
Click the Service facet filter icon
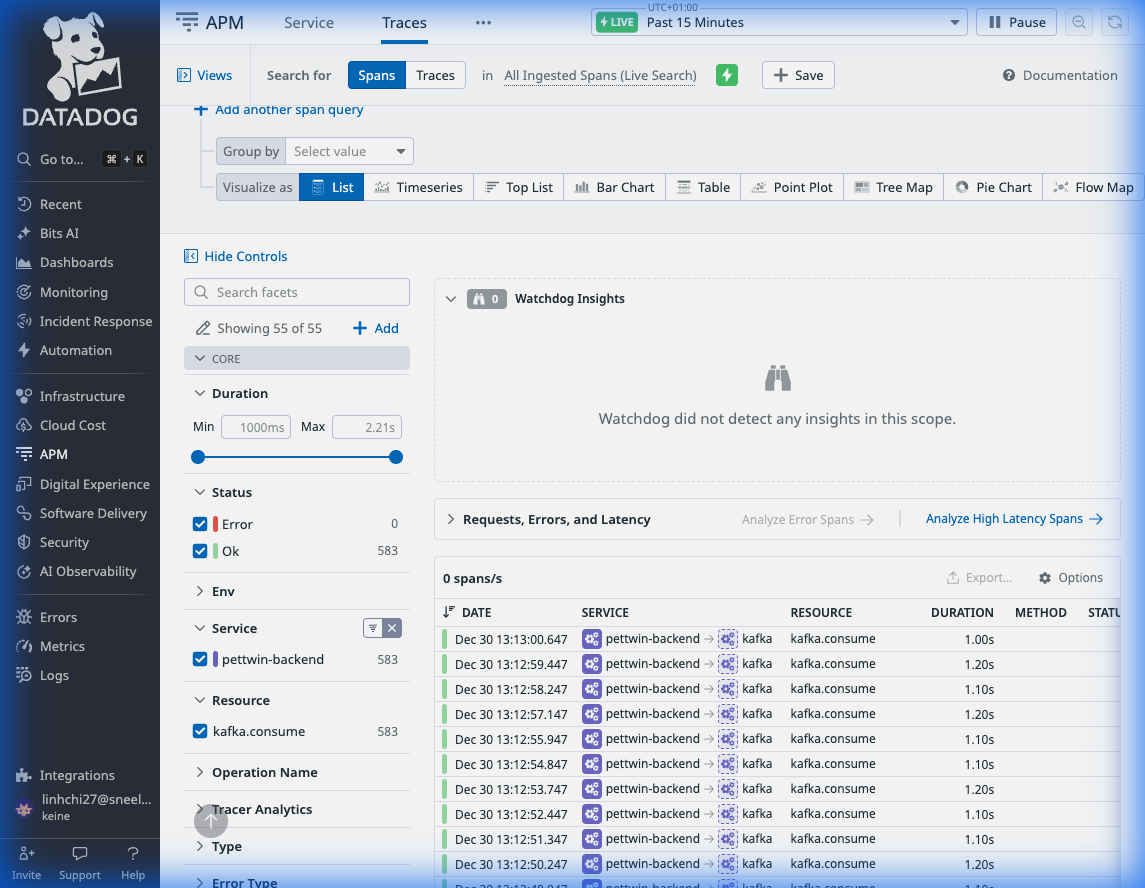pyautogui.click(x=373, y=628)
